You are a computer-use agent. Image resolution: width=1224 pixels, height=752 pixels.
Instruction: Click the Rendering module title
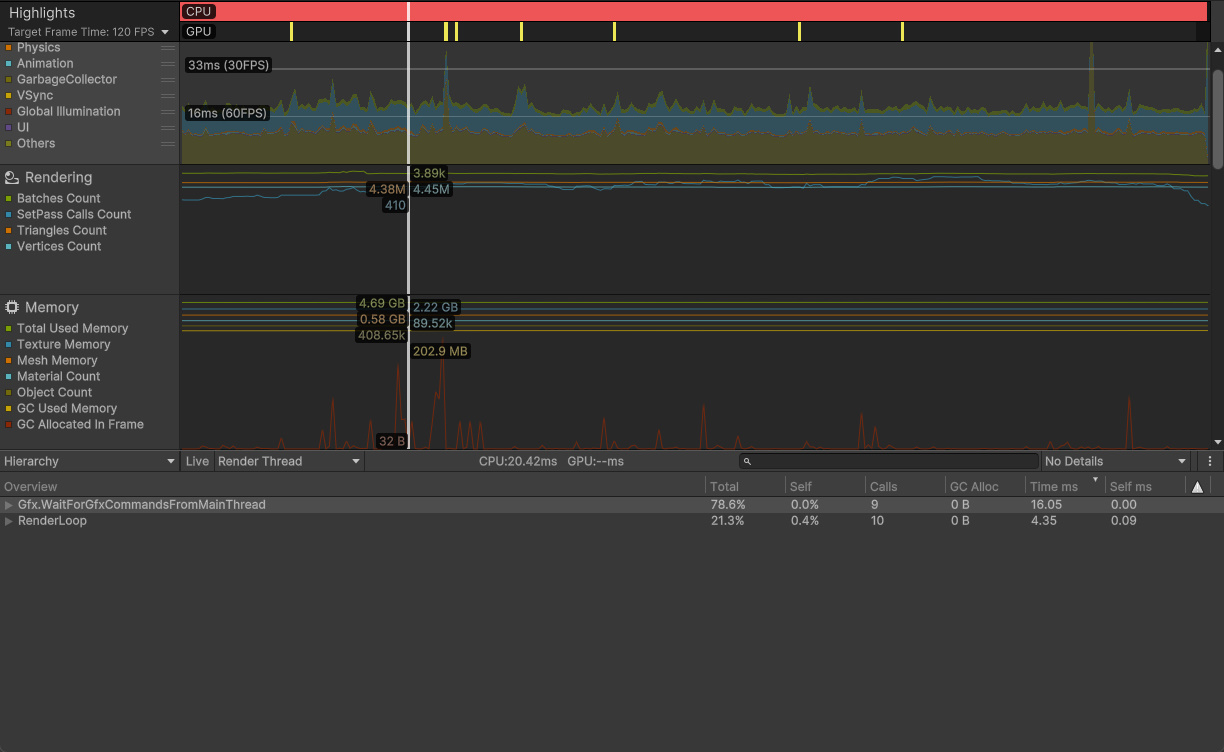[x=58, y=177]
